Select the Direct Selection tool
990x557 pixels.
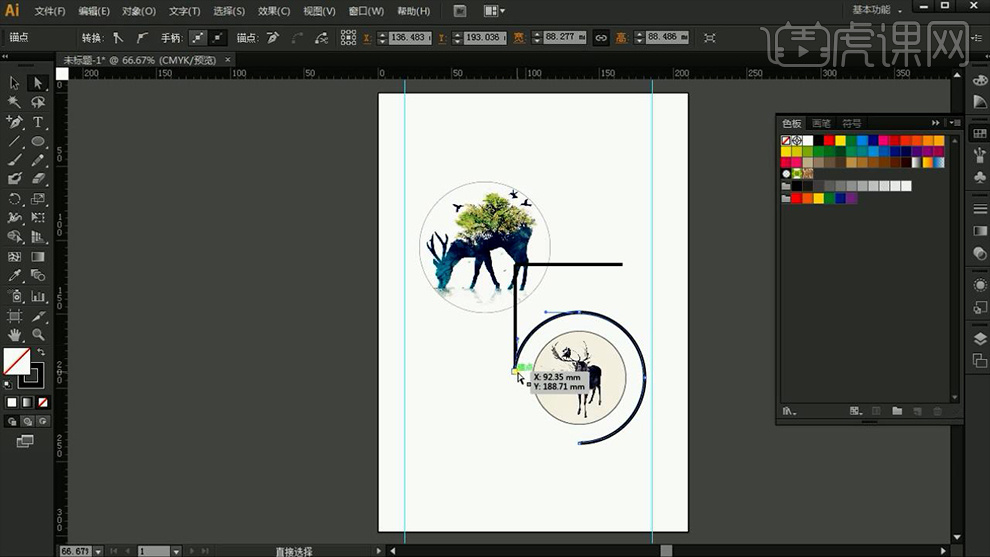click(38, 83)
